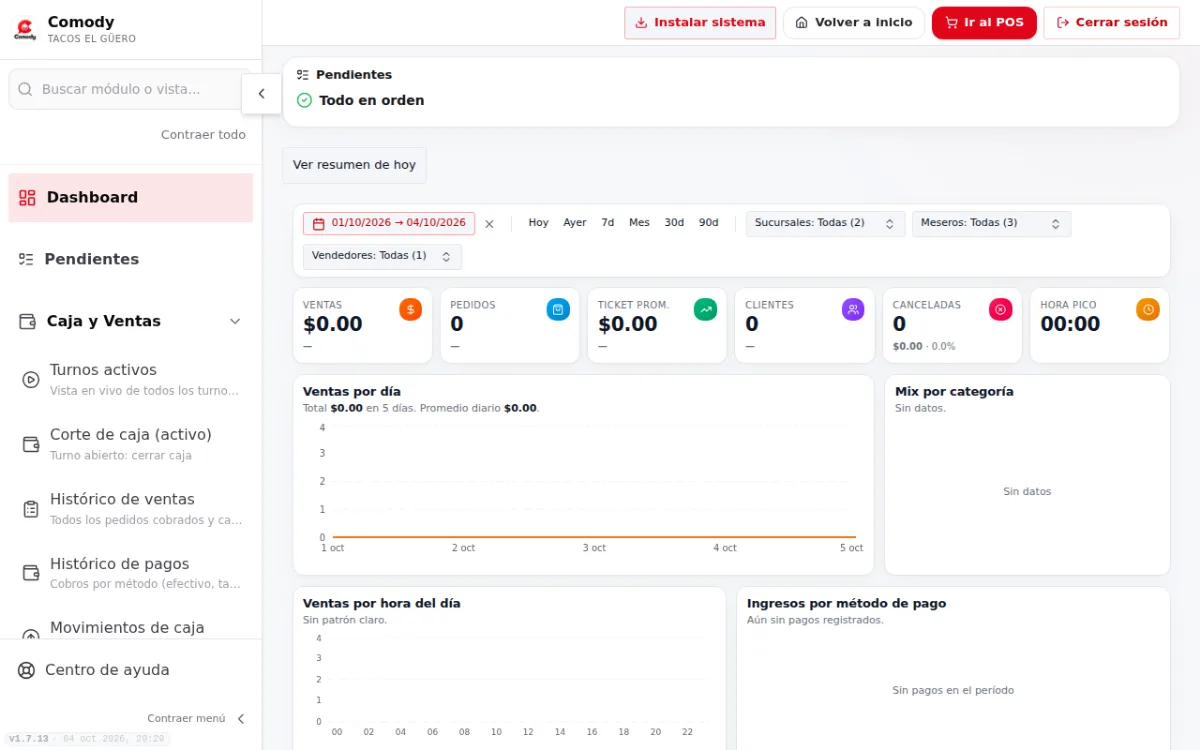The height and width of the screenshot is (750, 1200).
Task: Click the calendar icon in date range
Action: coord(319,223)
